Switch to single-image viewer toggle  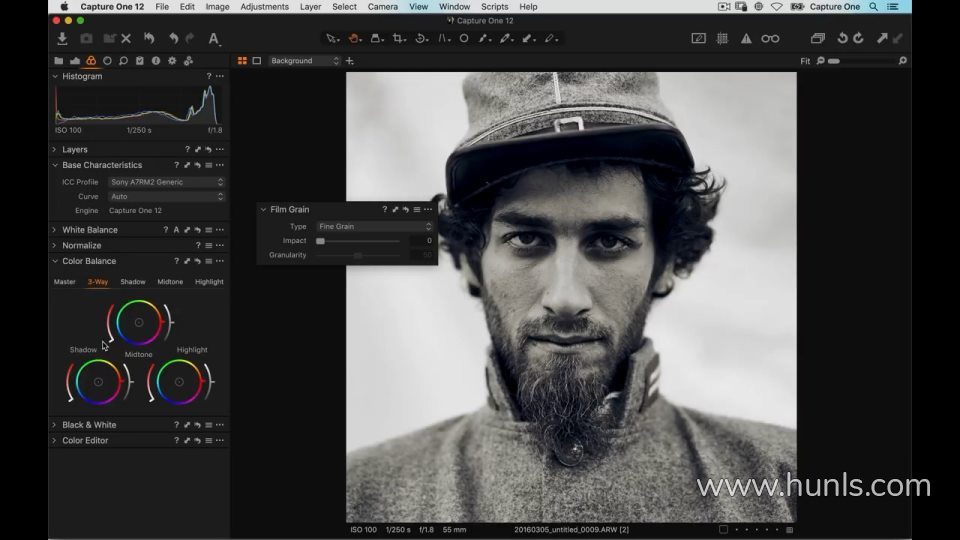pyautogui.click(x=257, y=61)
